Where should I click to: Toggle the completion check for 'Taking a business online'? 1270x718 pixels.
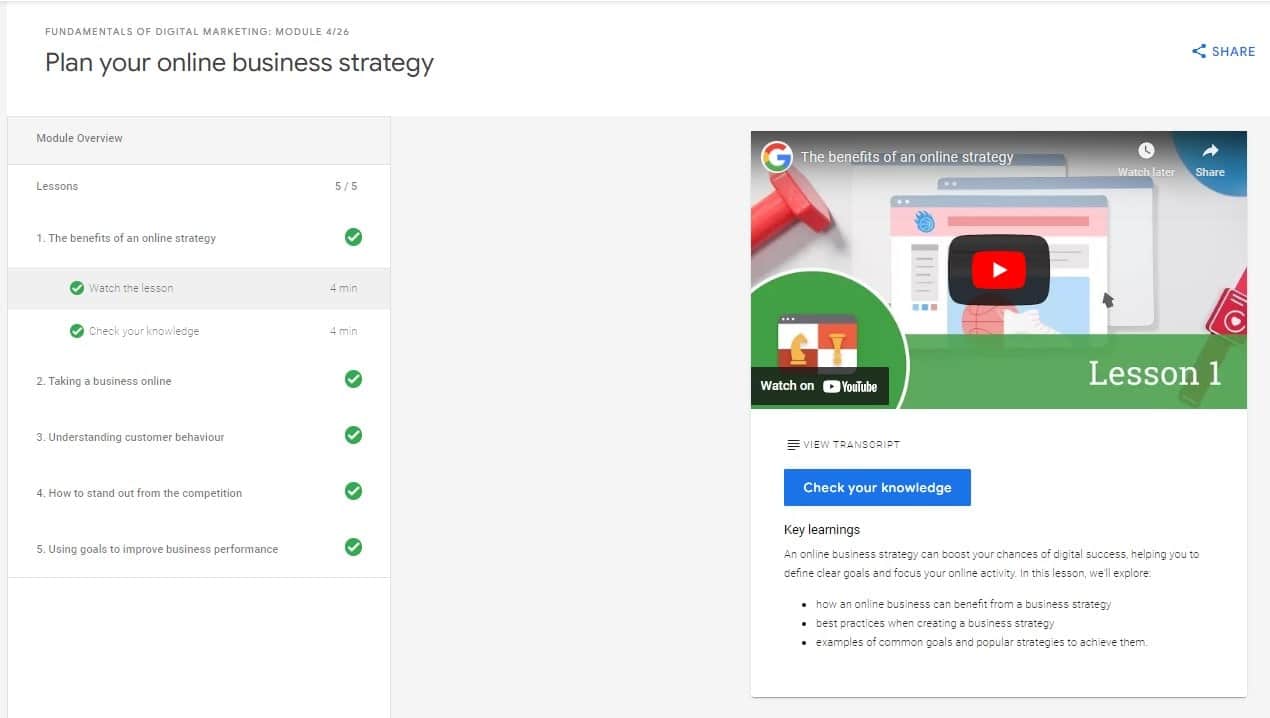pos(353,379)
